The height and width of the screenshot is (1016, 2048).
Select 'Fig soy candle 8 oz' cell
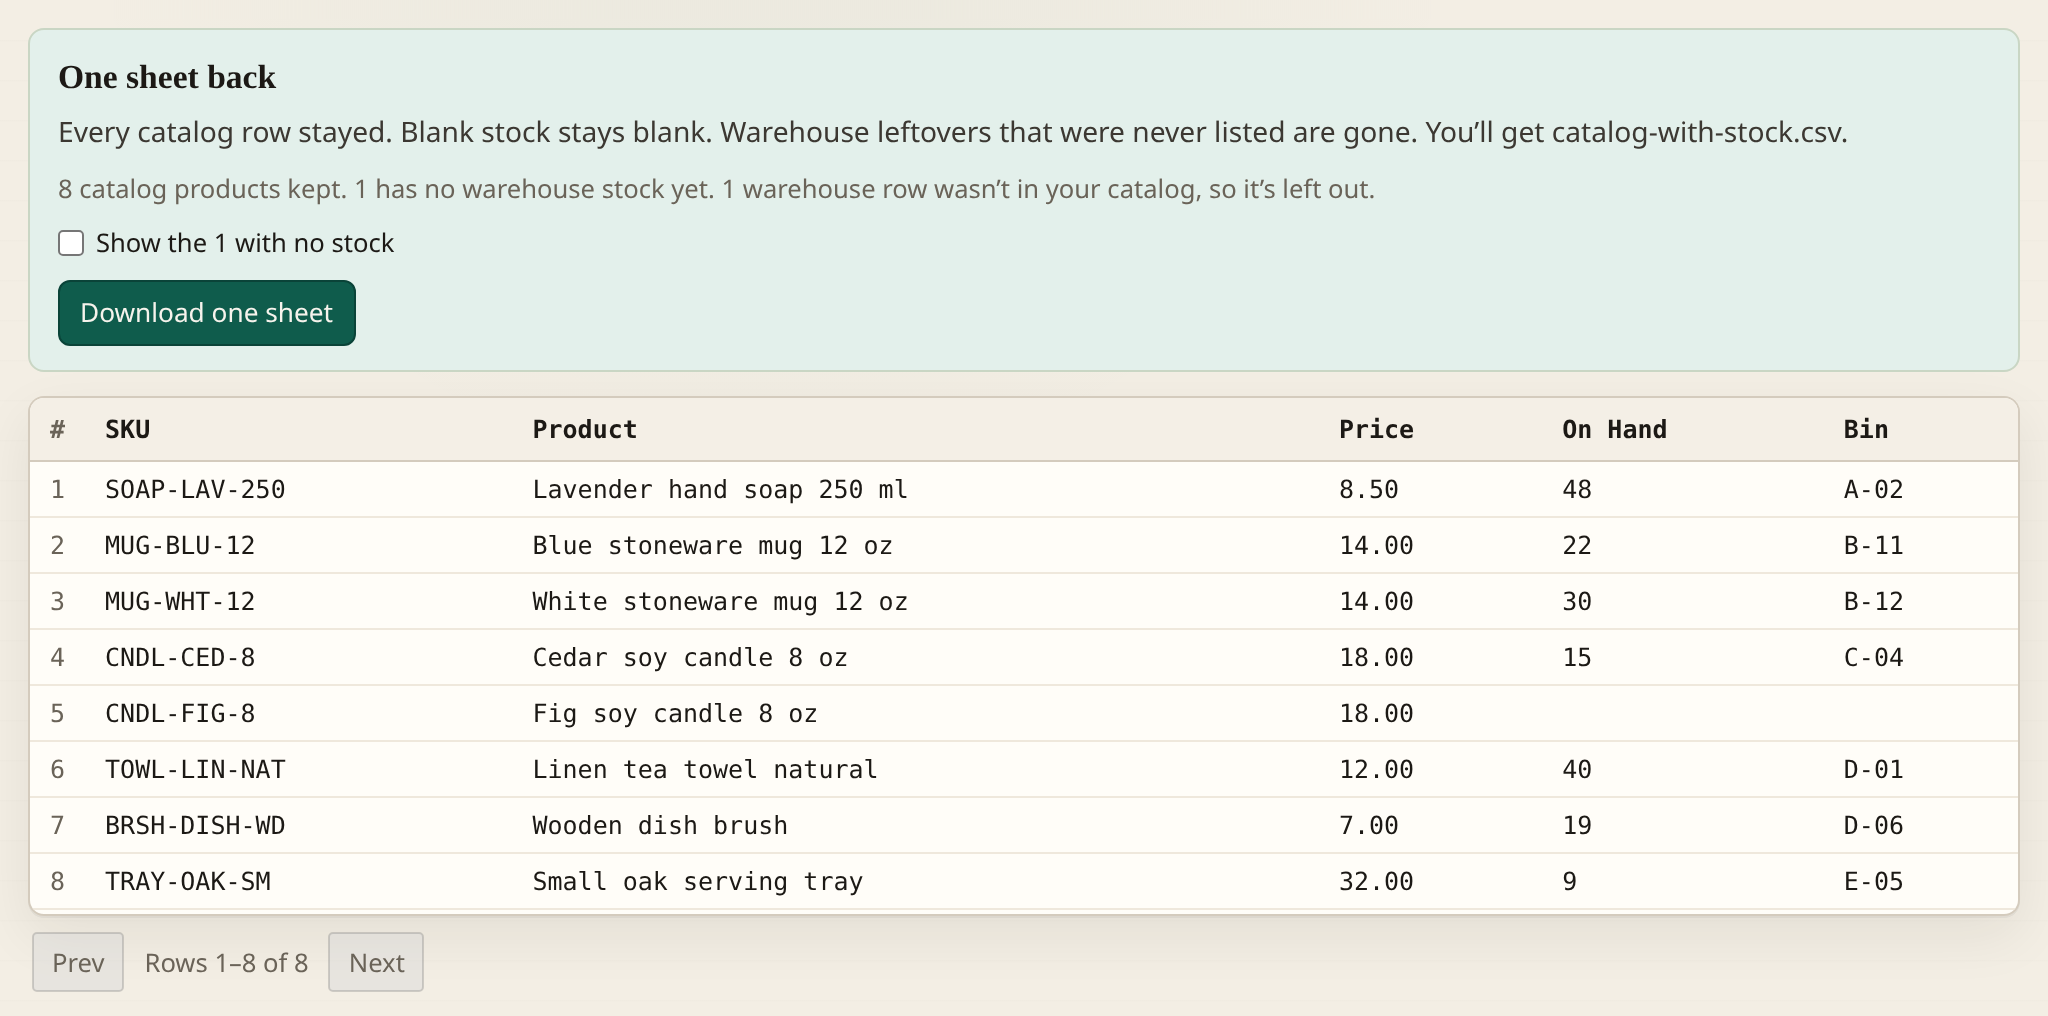pyautogui.click(x=675, y=714)
